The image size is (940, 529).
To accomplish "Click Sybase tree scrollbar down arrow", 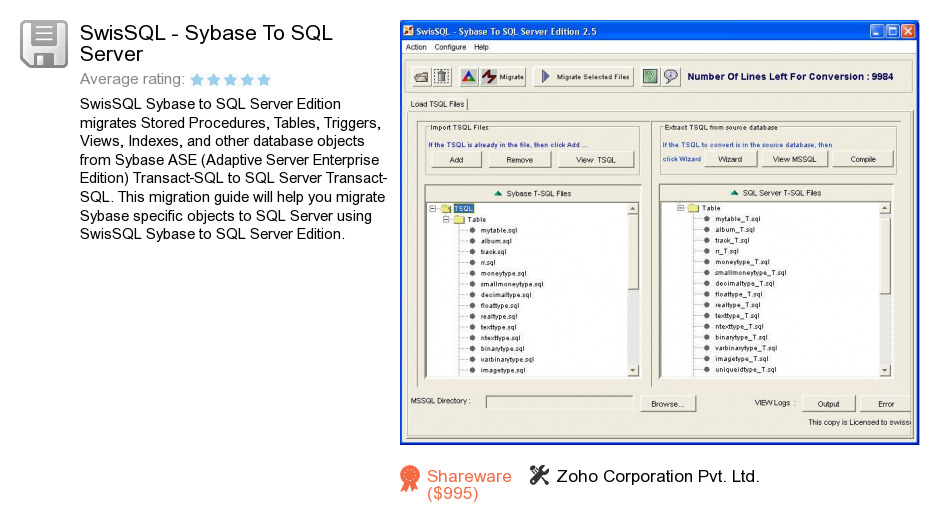I will click(x=632, y=371).
